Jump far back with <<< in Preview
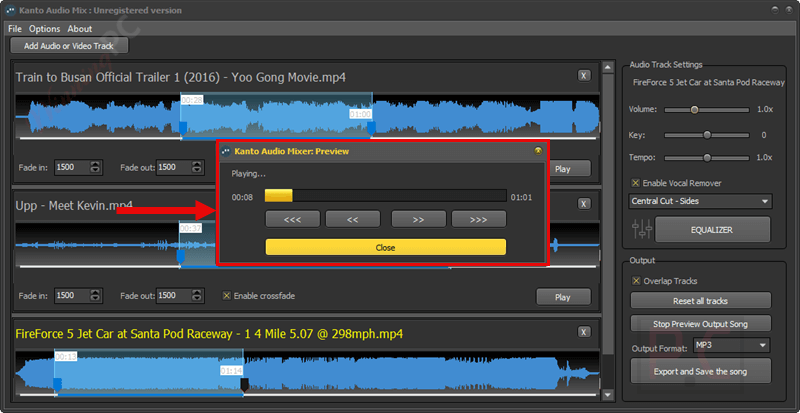Image resolution: width=800 pixels, height=413 pixels. coord(292,220)
